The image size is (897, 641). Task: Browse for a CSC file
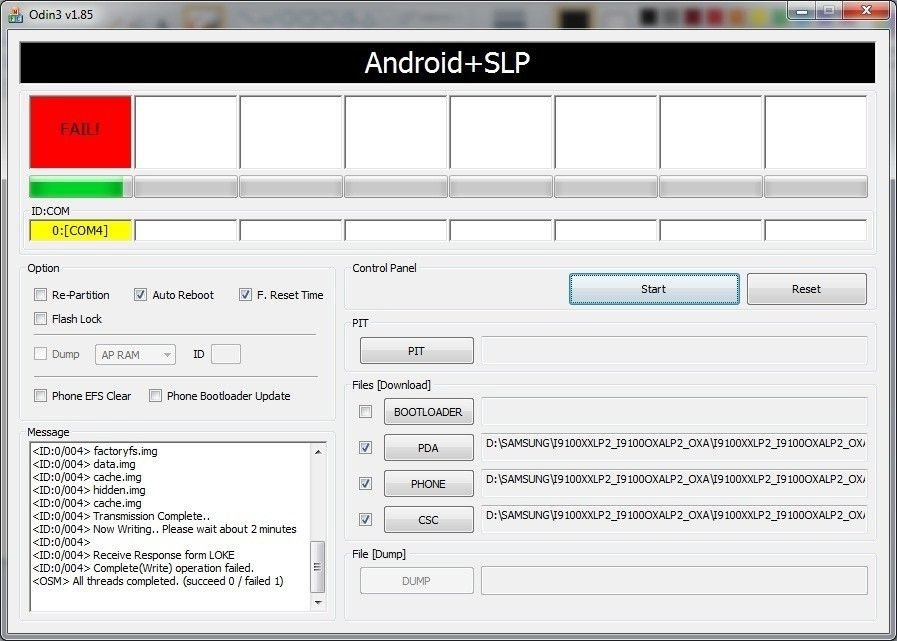point(428,520)
